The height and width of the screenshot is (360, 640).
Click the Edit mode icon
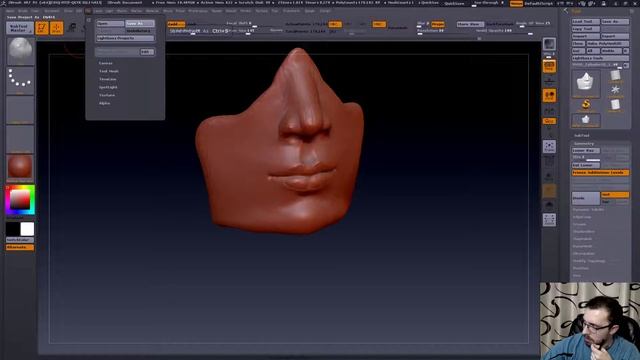coord(42,28)
